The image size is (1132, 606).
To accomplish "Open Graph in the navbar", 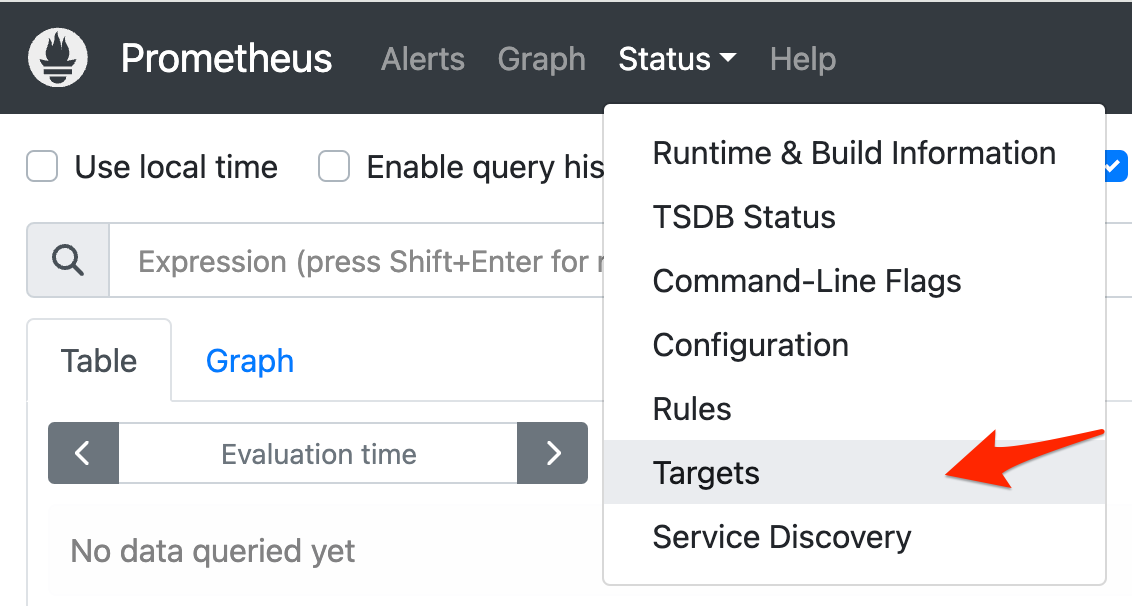I will coord(541,59).
